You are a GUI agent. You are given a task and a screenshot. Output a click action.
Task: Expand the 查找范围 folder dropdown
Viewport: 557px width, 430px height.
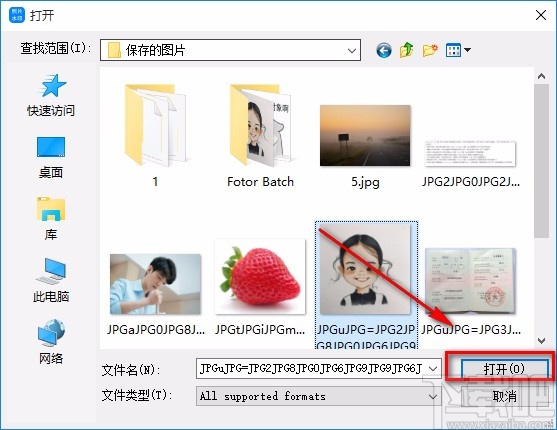point(352,50)
